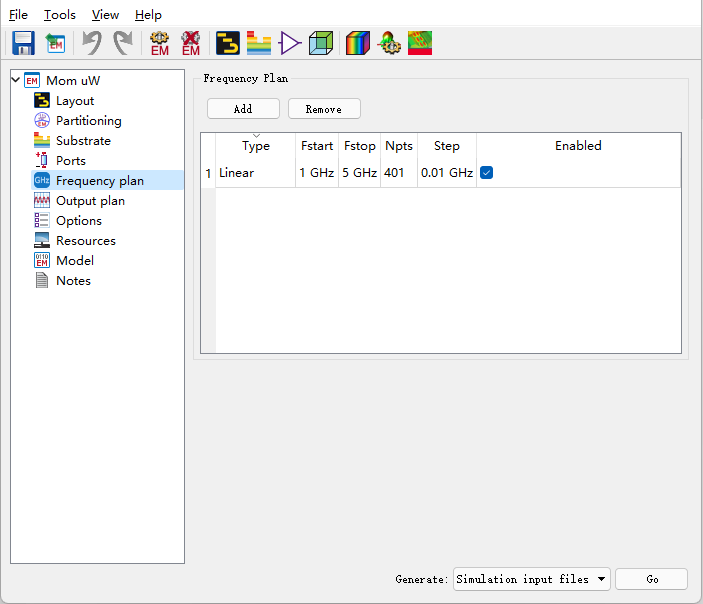Collapse the Mom uW tree node
703x604 pixels.
[16, 80]
